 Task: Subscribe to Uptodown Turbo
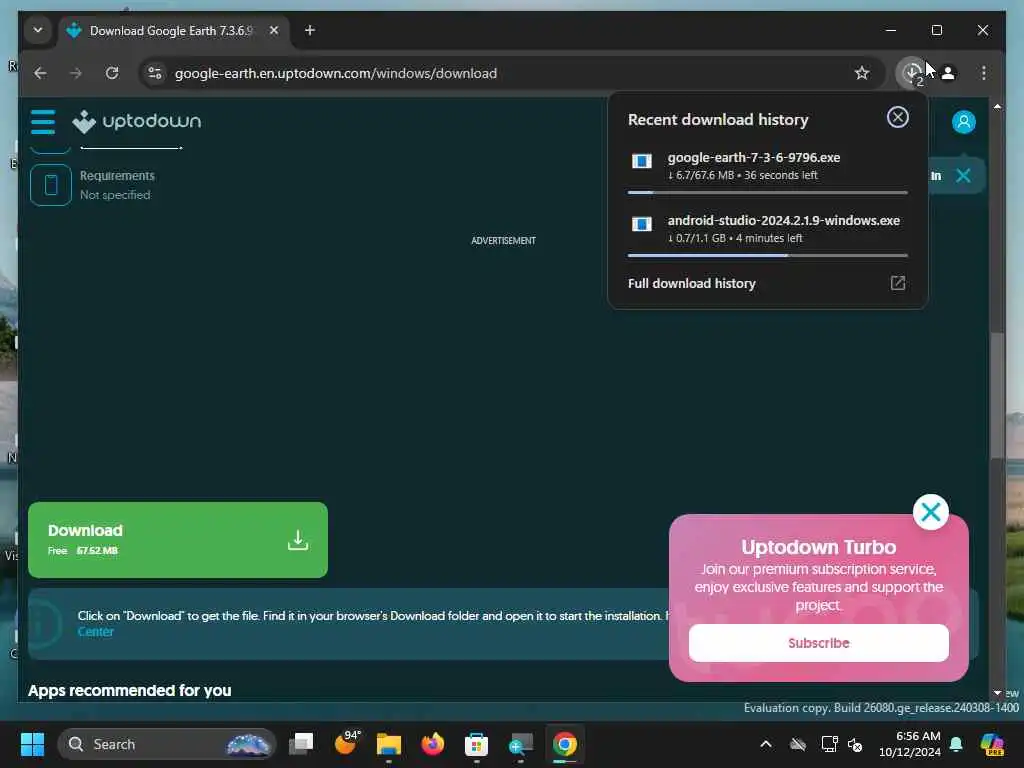tap(818, 643)
